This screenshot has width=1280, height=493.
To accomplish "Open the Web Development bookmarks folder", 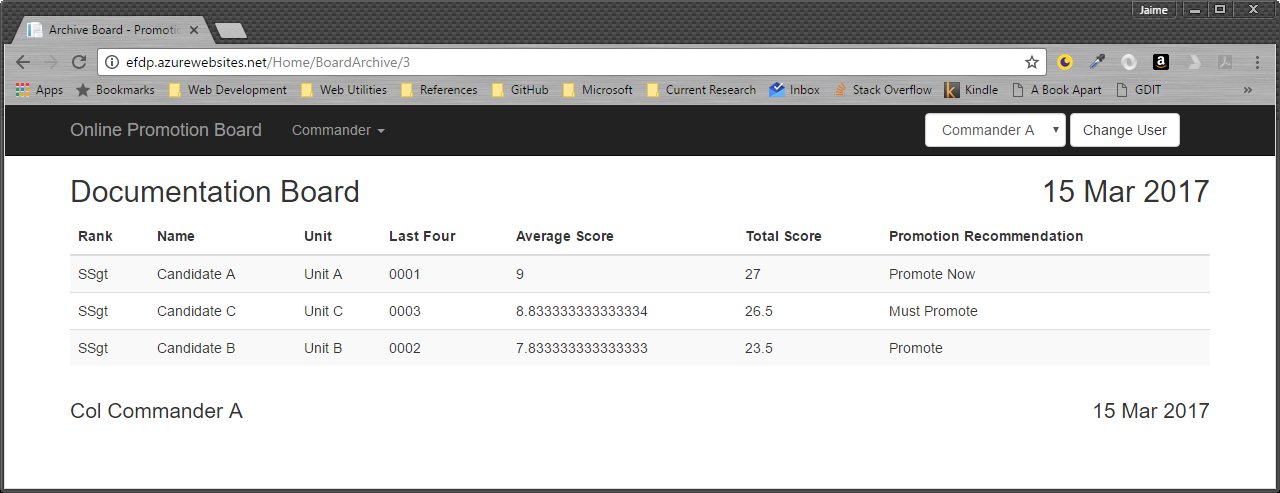I will tap(228, 90).
